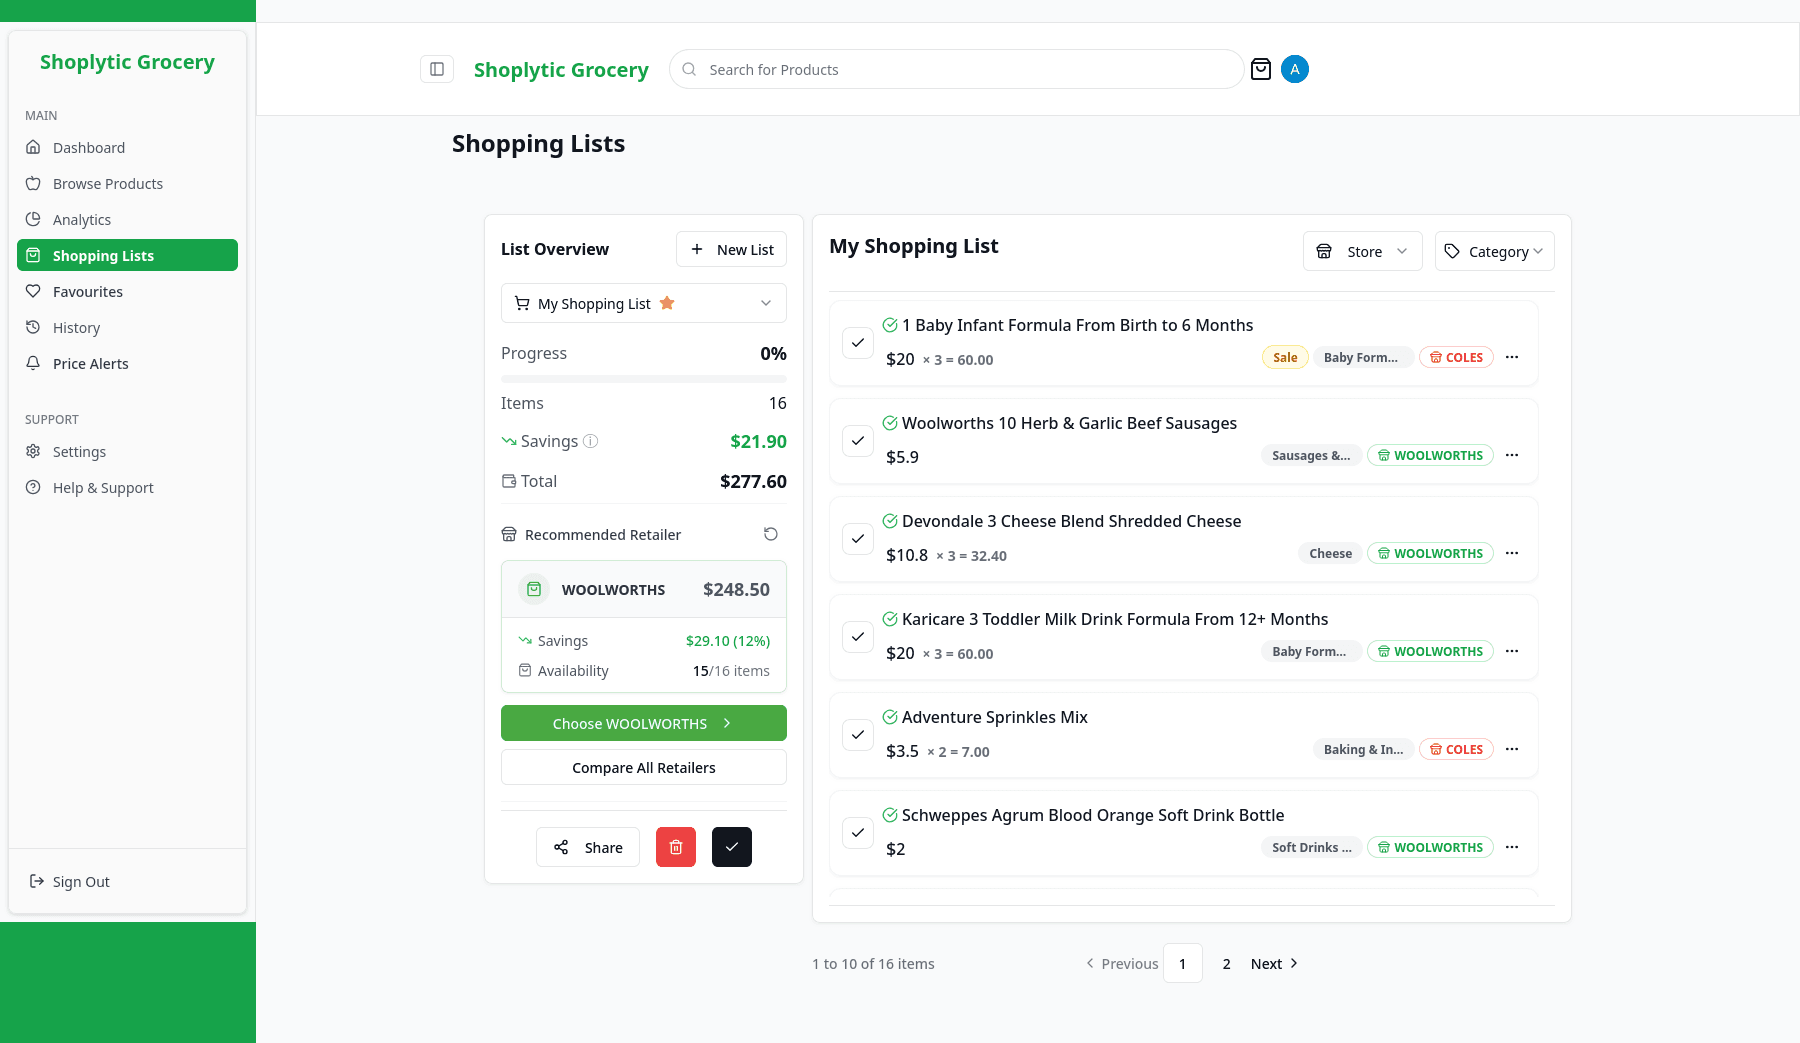The width and height of the screenshot is (1800, 1043).
Task: Check the Schweppes Agrum Soft Drink item
Action: [858, 833]
